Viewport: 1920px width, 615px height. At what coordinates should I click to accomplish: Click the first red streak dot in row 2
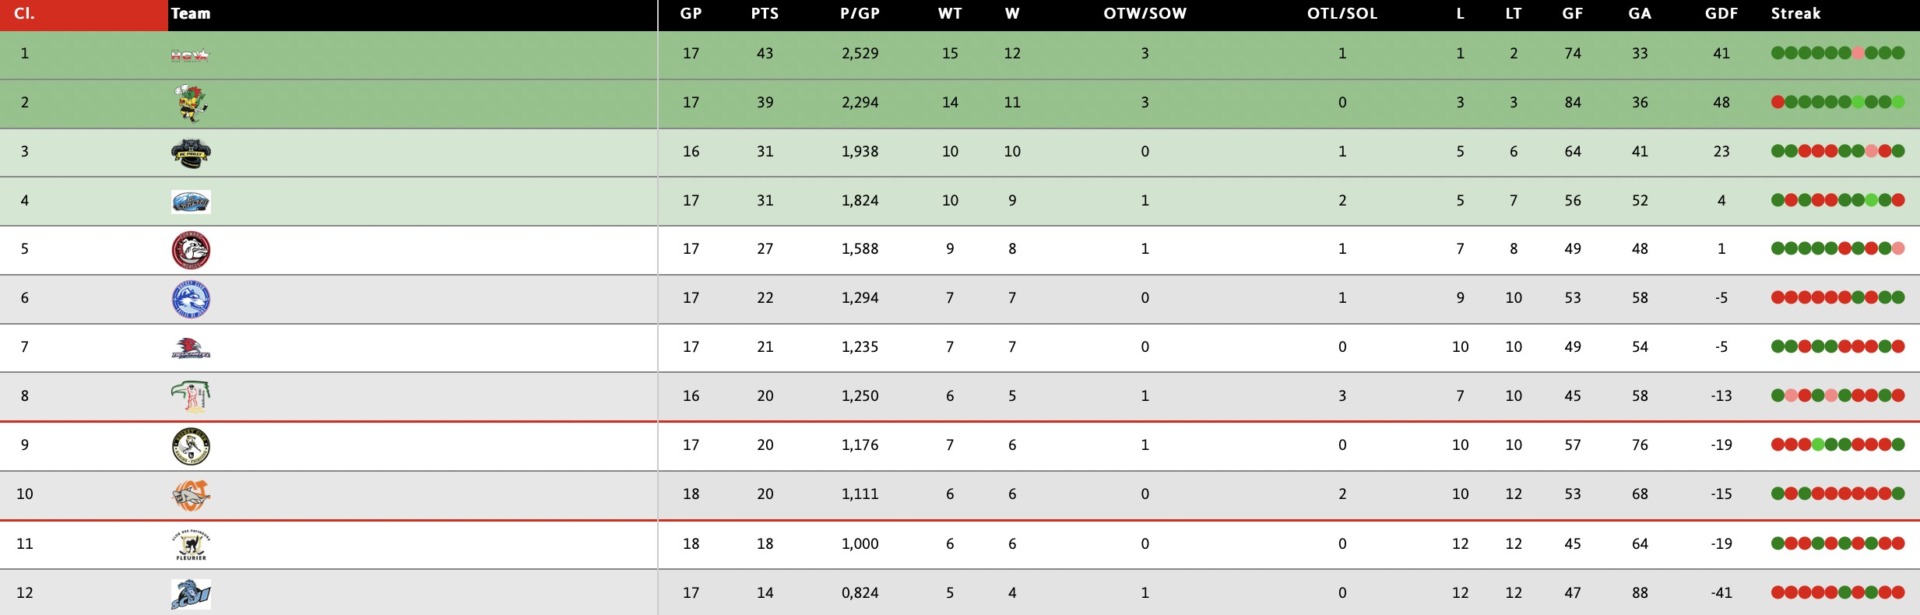[1778, 102]
